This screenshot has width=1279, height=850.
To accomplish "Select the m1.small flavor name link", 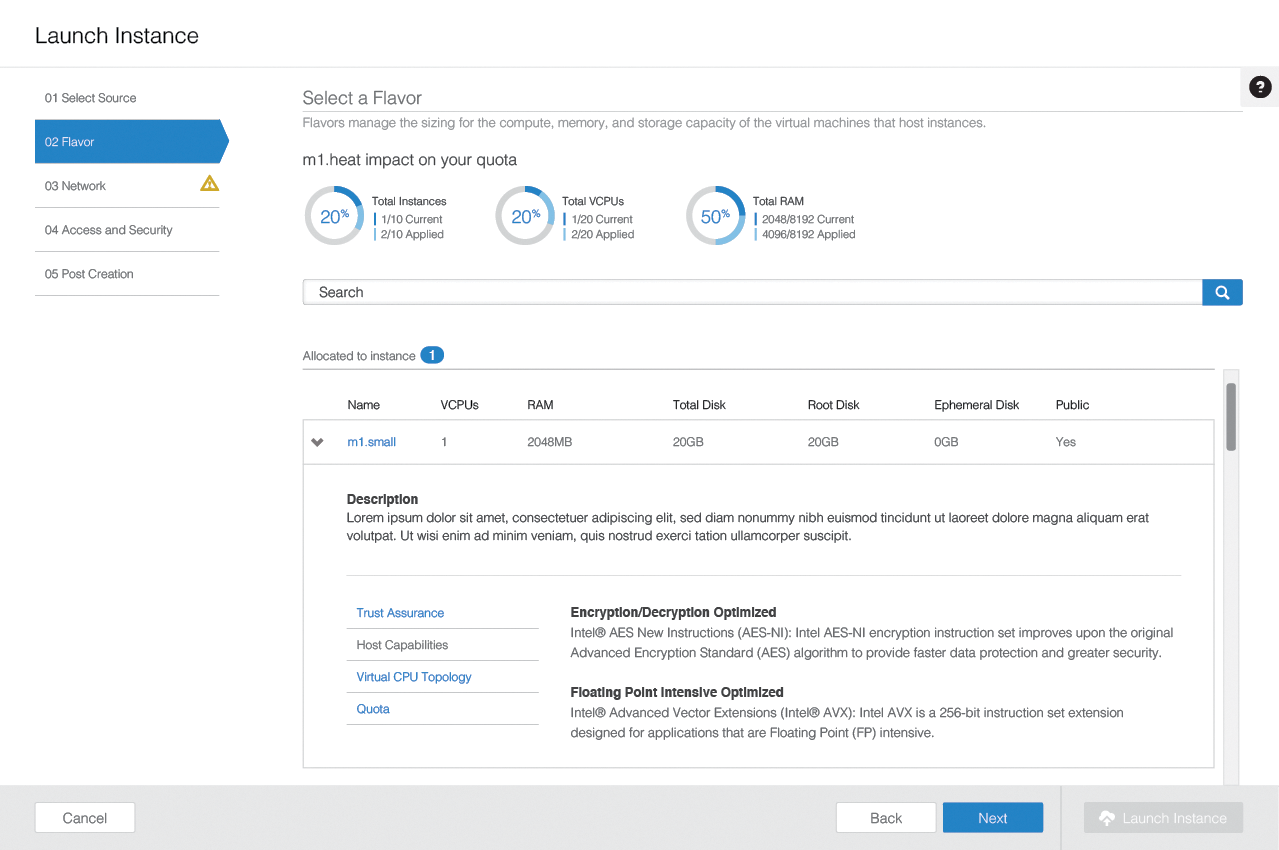I will [371, 441].
